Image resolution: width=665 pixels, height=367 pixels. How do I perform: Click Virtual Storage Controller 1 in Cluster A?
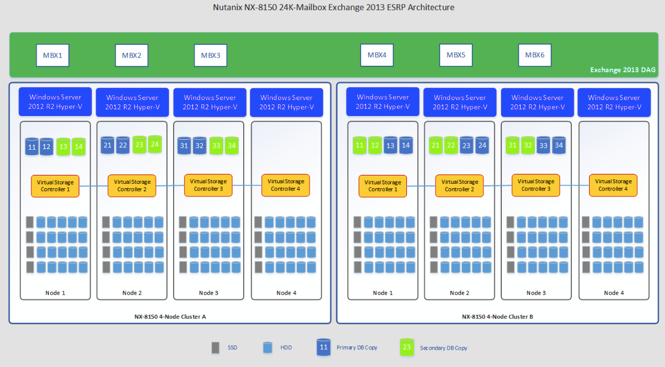(55, 186)
